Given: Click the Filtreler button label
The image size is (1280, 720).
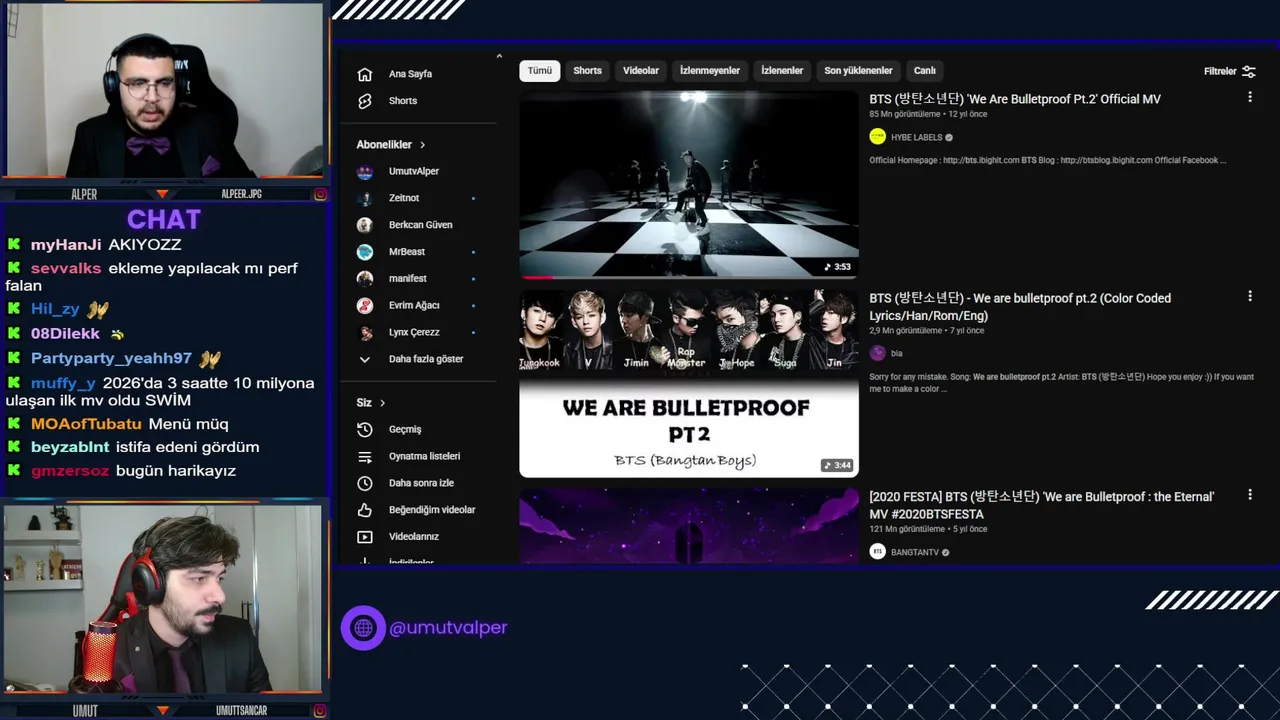Looking at the screenshot, I should pyautogui.click(x=1220, y=71).
